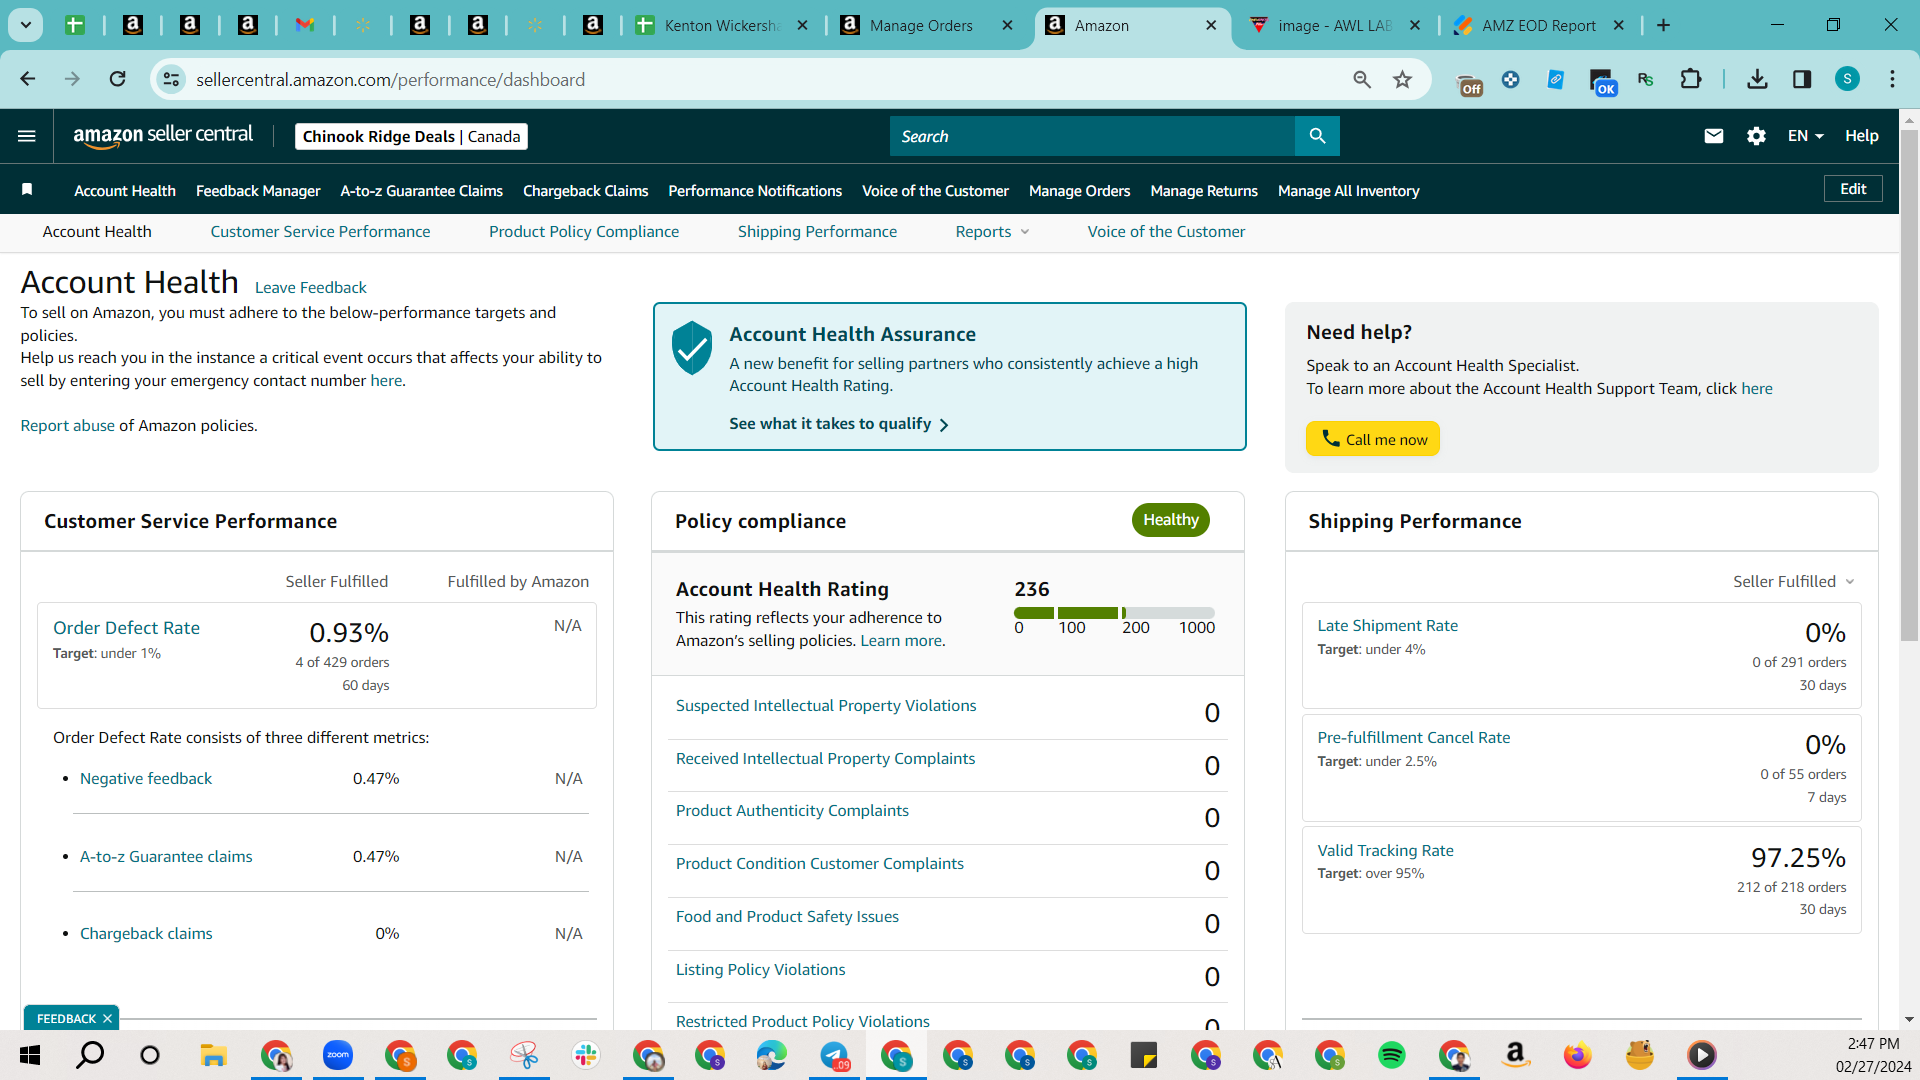View site information icon in address bar
Screen dimensions: 1920x1080
172,79
